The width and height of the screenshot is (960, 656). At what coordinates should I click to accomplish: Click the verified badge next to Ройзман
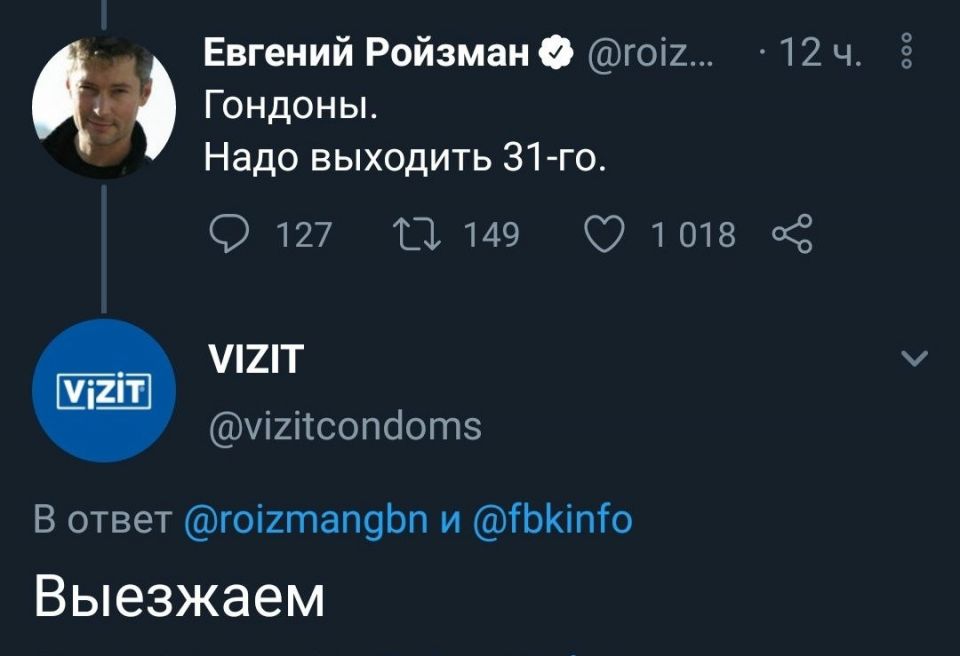click(x=556, y=52)
